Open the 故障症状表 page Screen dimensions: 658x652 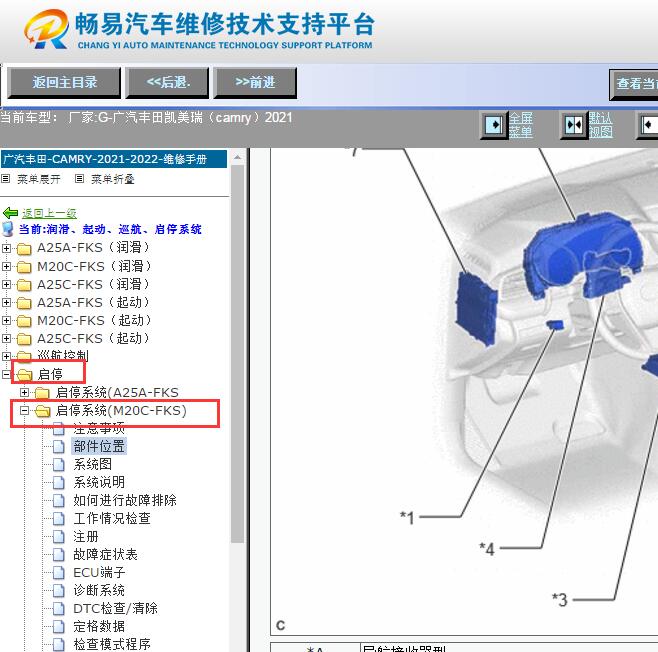coord(105,554)
